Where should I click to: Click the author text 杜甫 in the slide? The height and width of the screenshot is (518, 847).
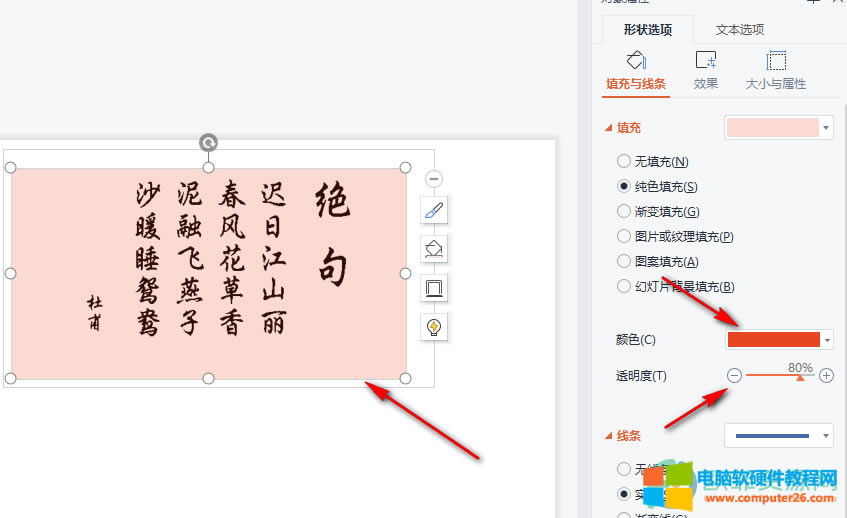[x=95, y=312]
